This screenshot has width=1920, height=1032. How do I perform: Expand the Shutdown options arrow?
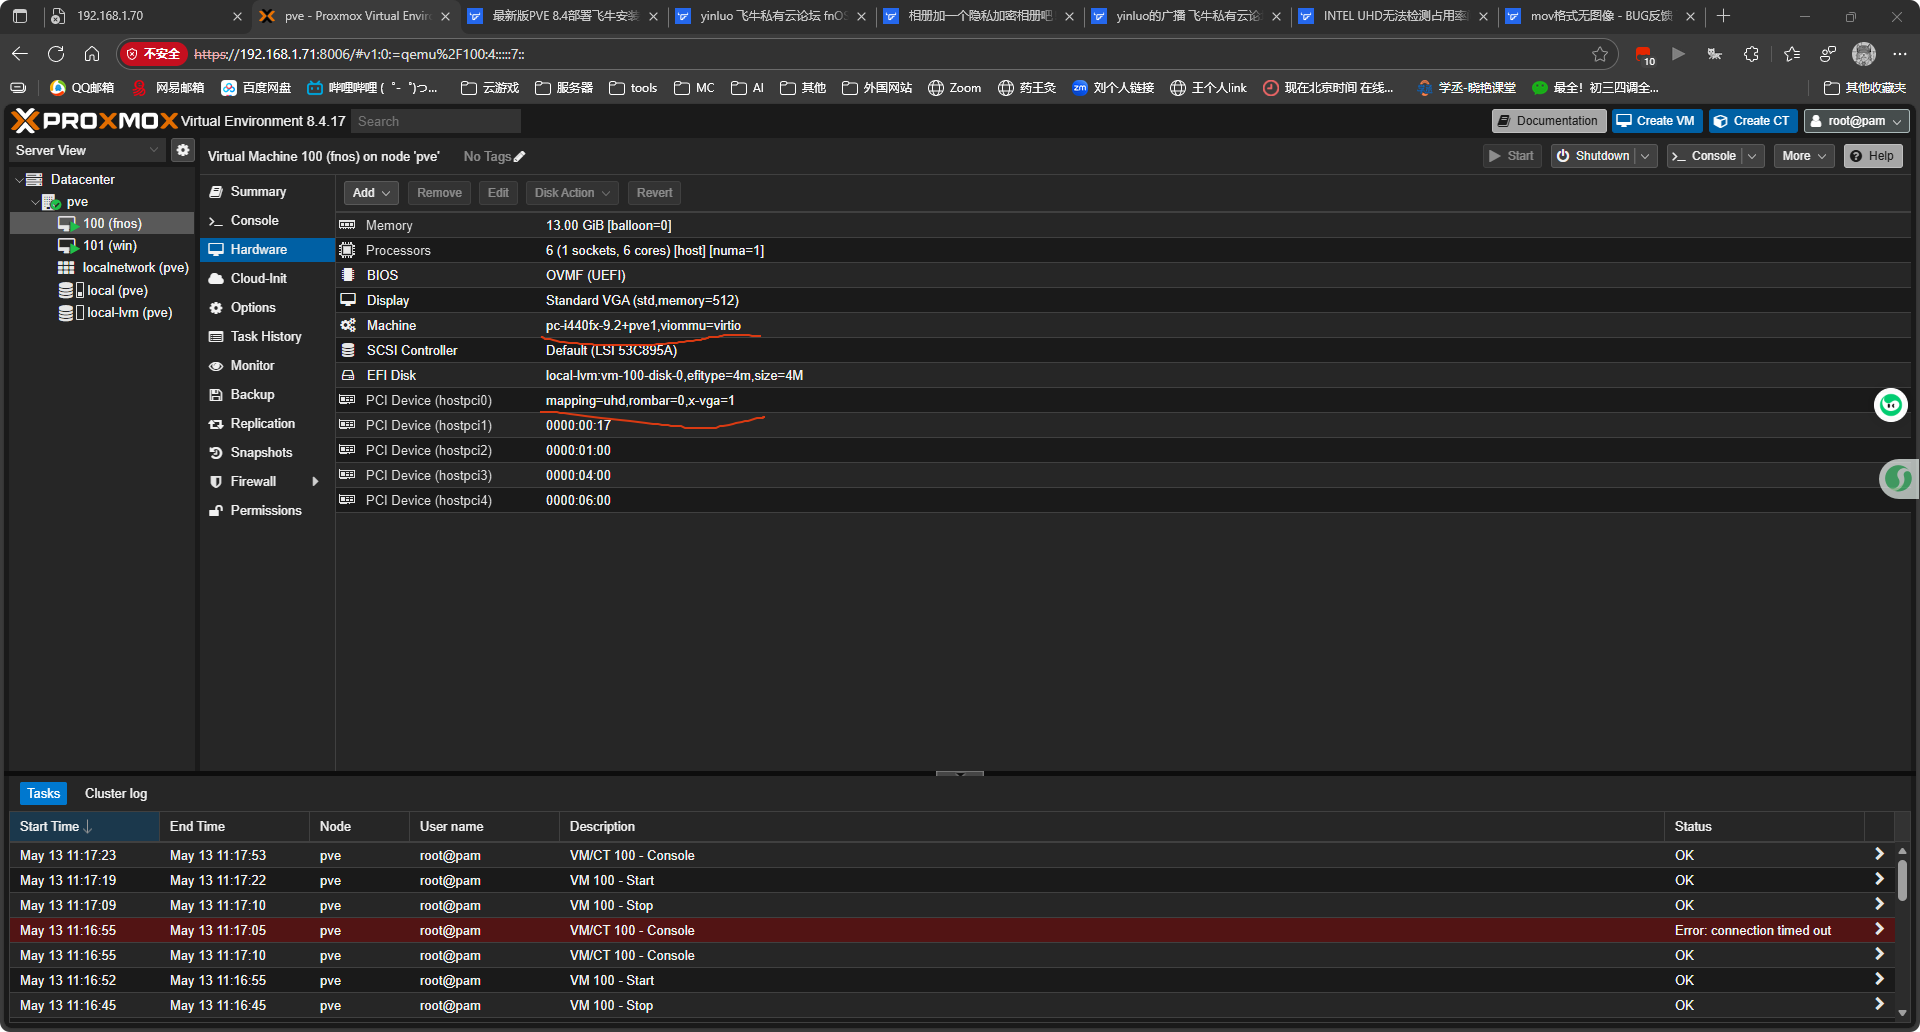pos(1645,156)
